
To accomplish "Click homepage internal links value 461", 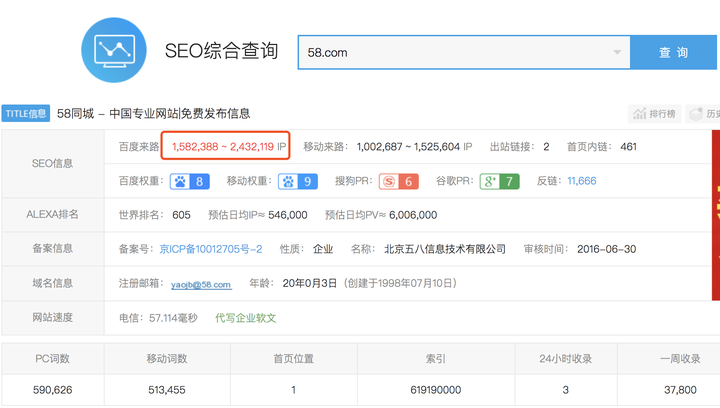I will pyautogui.click(x=629, y=146).
